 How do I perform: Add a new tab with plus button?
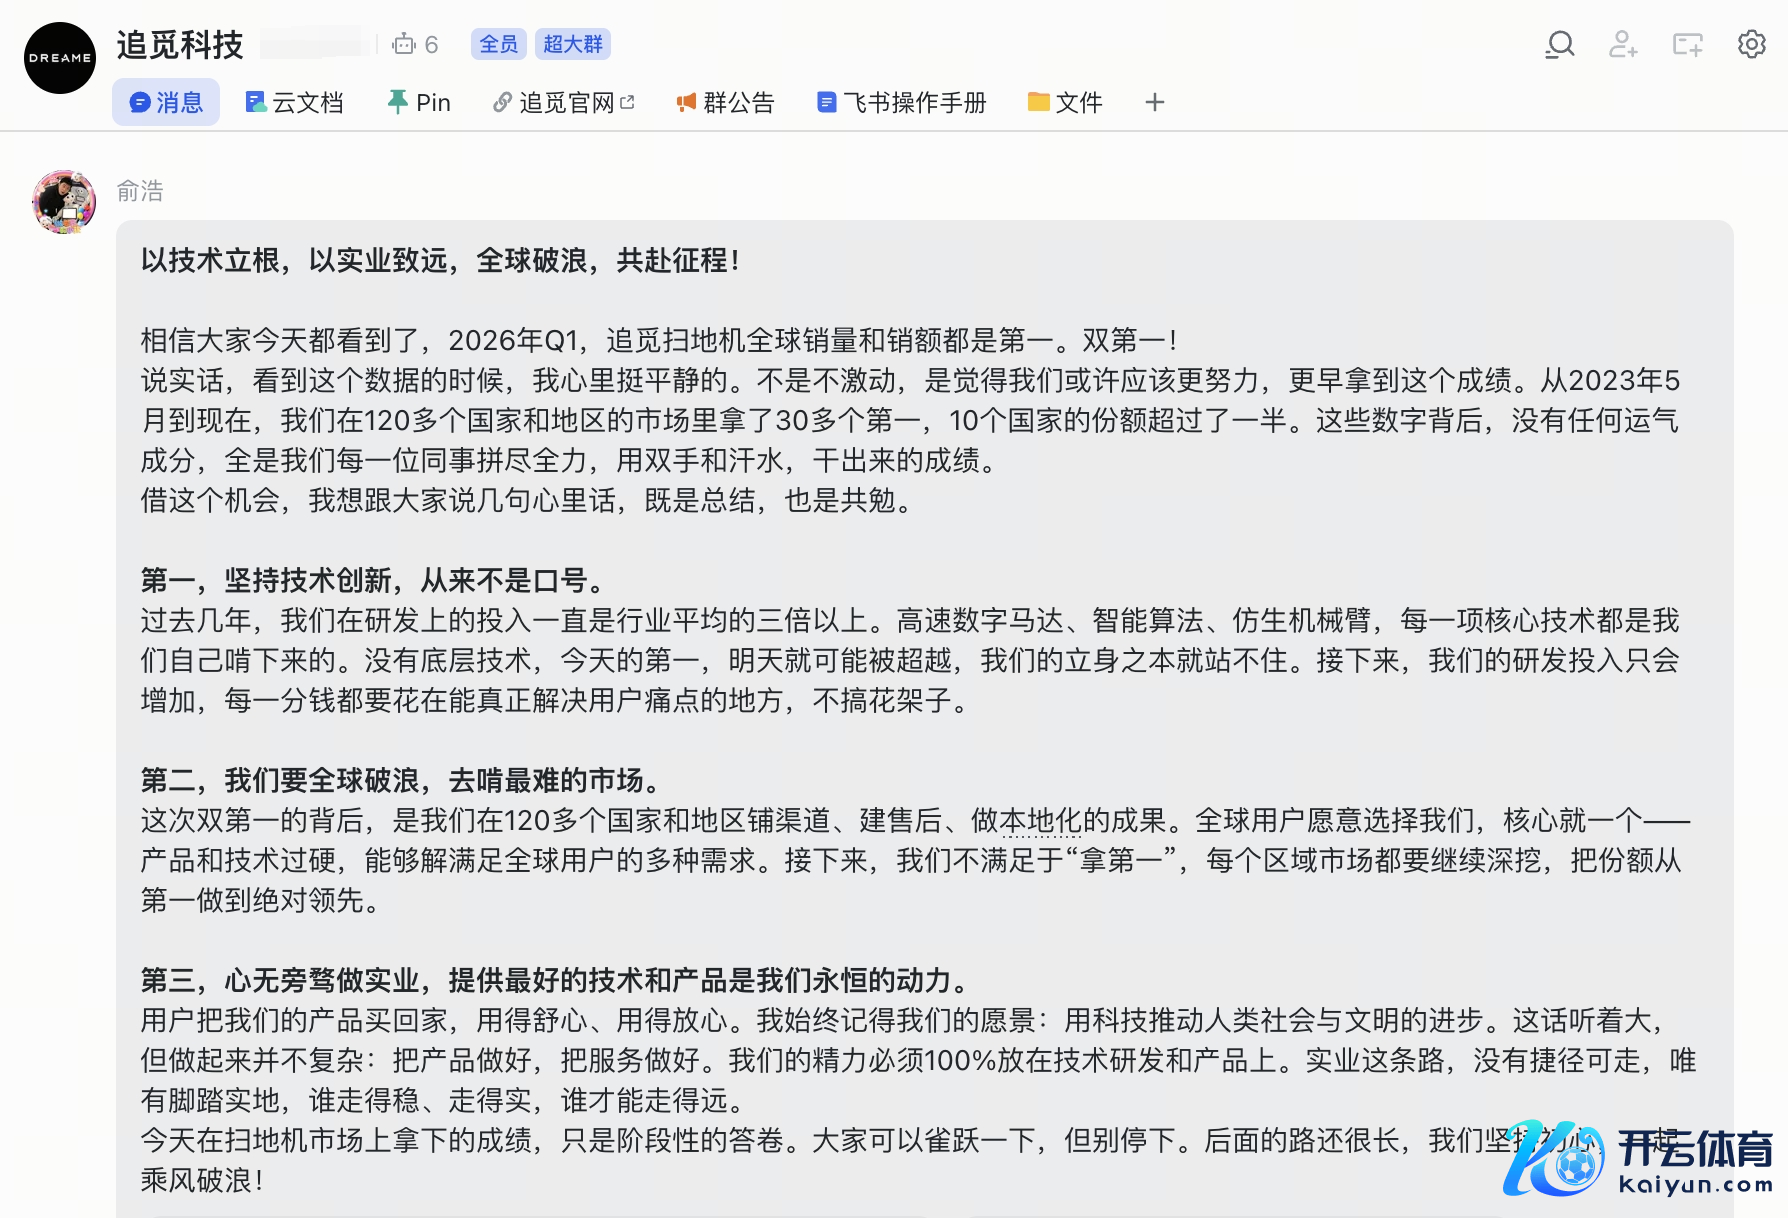(x=1155, y=102)
